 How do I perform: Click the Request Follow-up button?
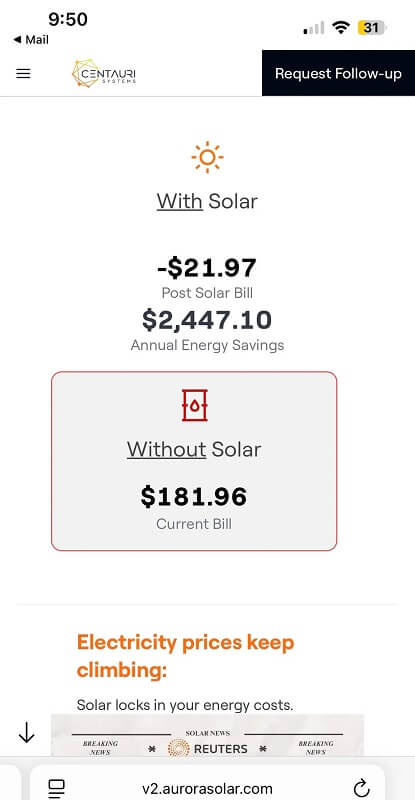338,73
